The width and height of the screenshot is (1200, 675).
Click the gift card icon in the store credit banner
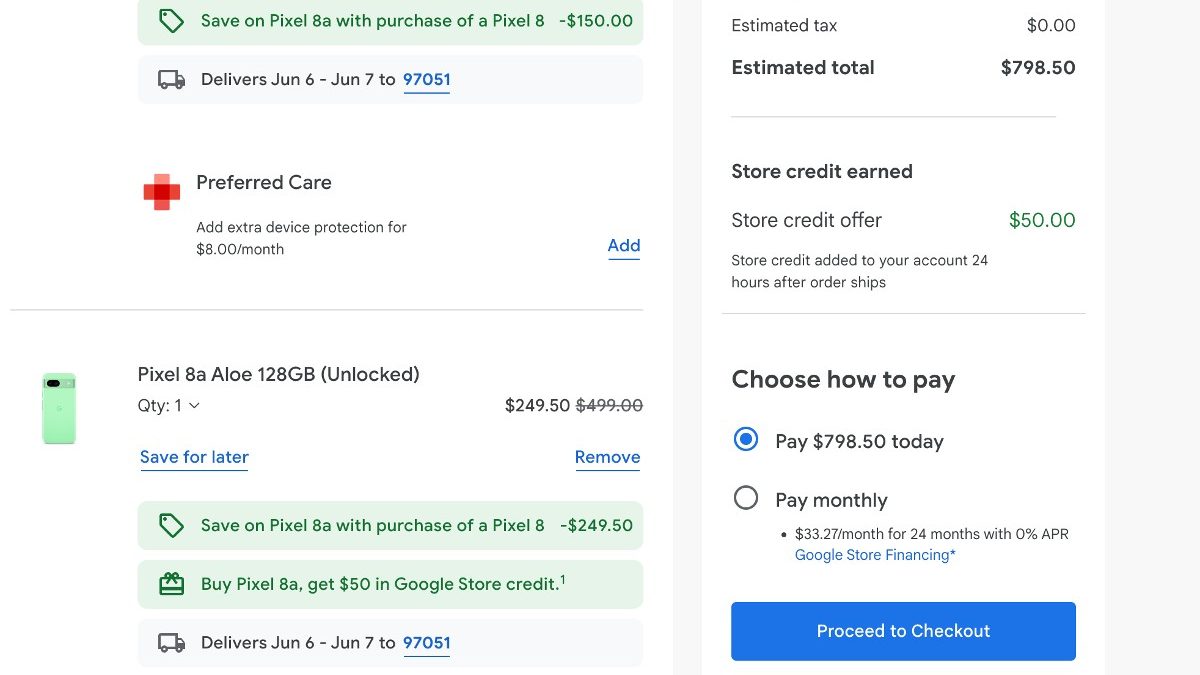coord(172,584)
